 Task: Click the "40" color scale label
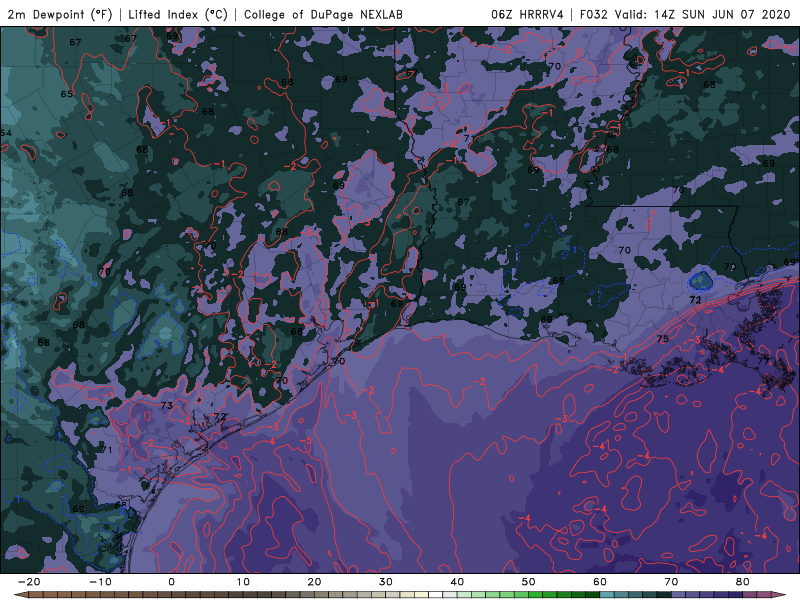click(x=457, y=582)
